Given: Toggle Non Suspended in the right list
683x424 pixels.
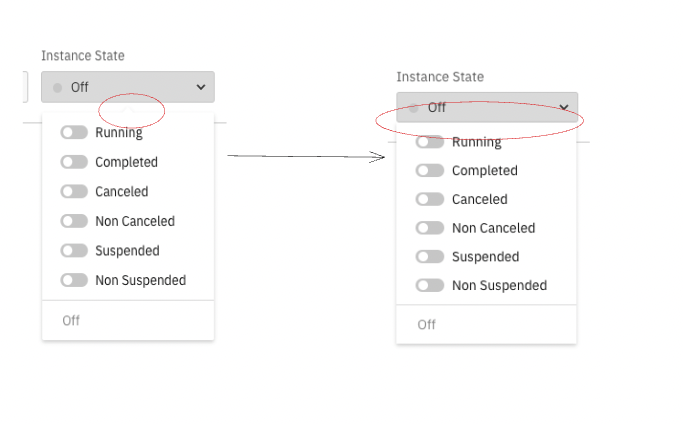Looking at the screenshot, I should (x=430, y=285).
